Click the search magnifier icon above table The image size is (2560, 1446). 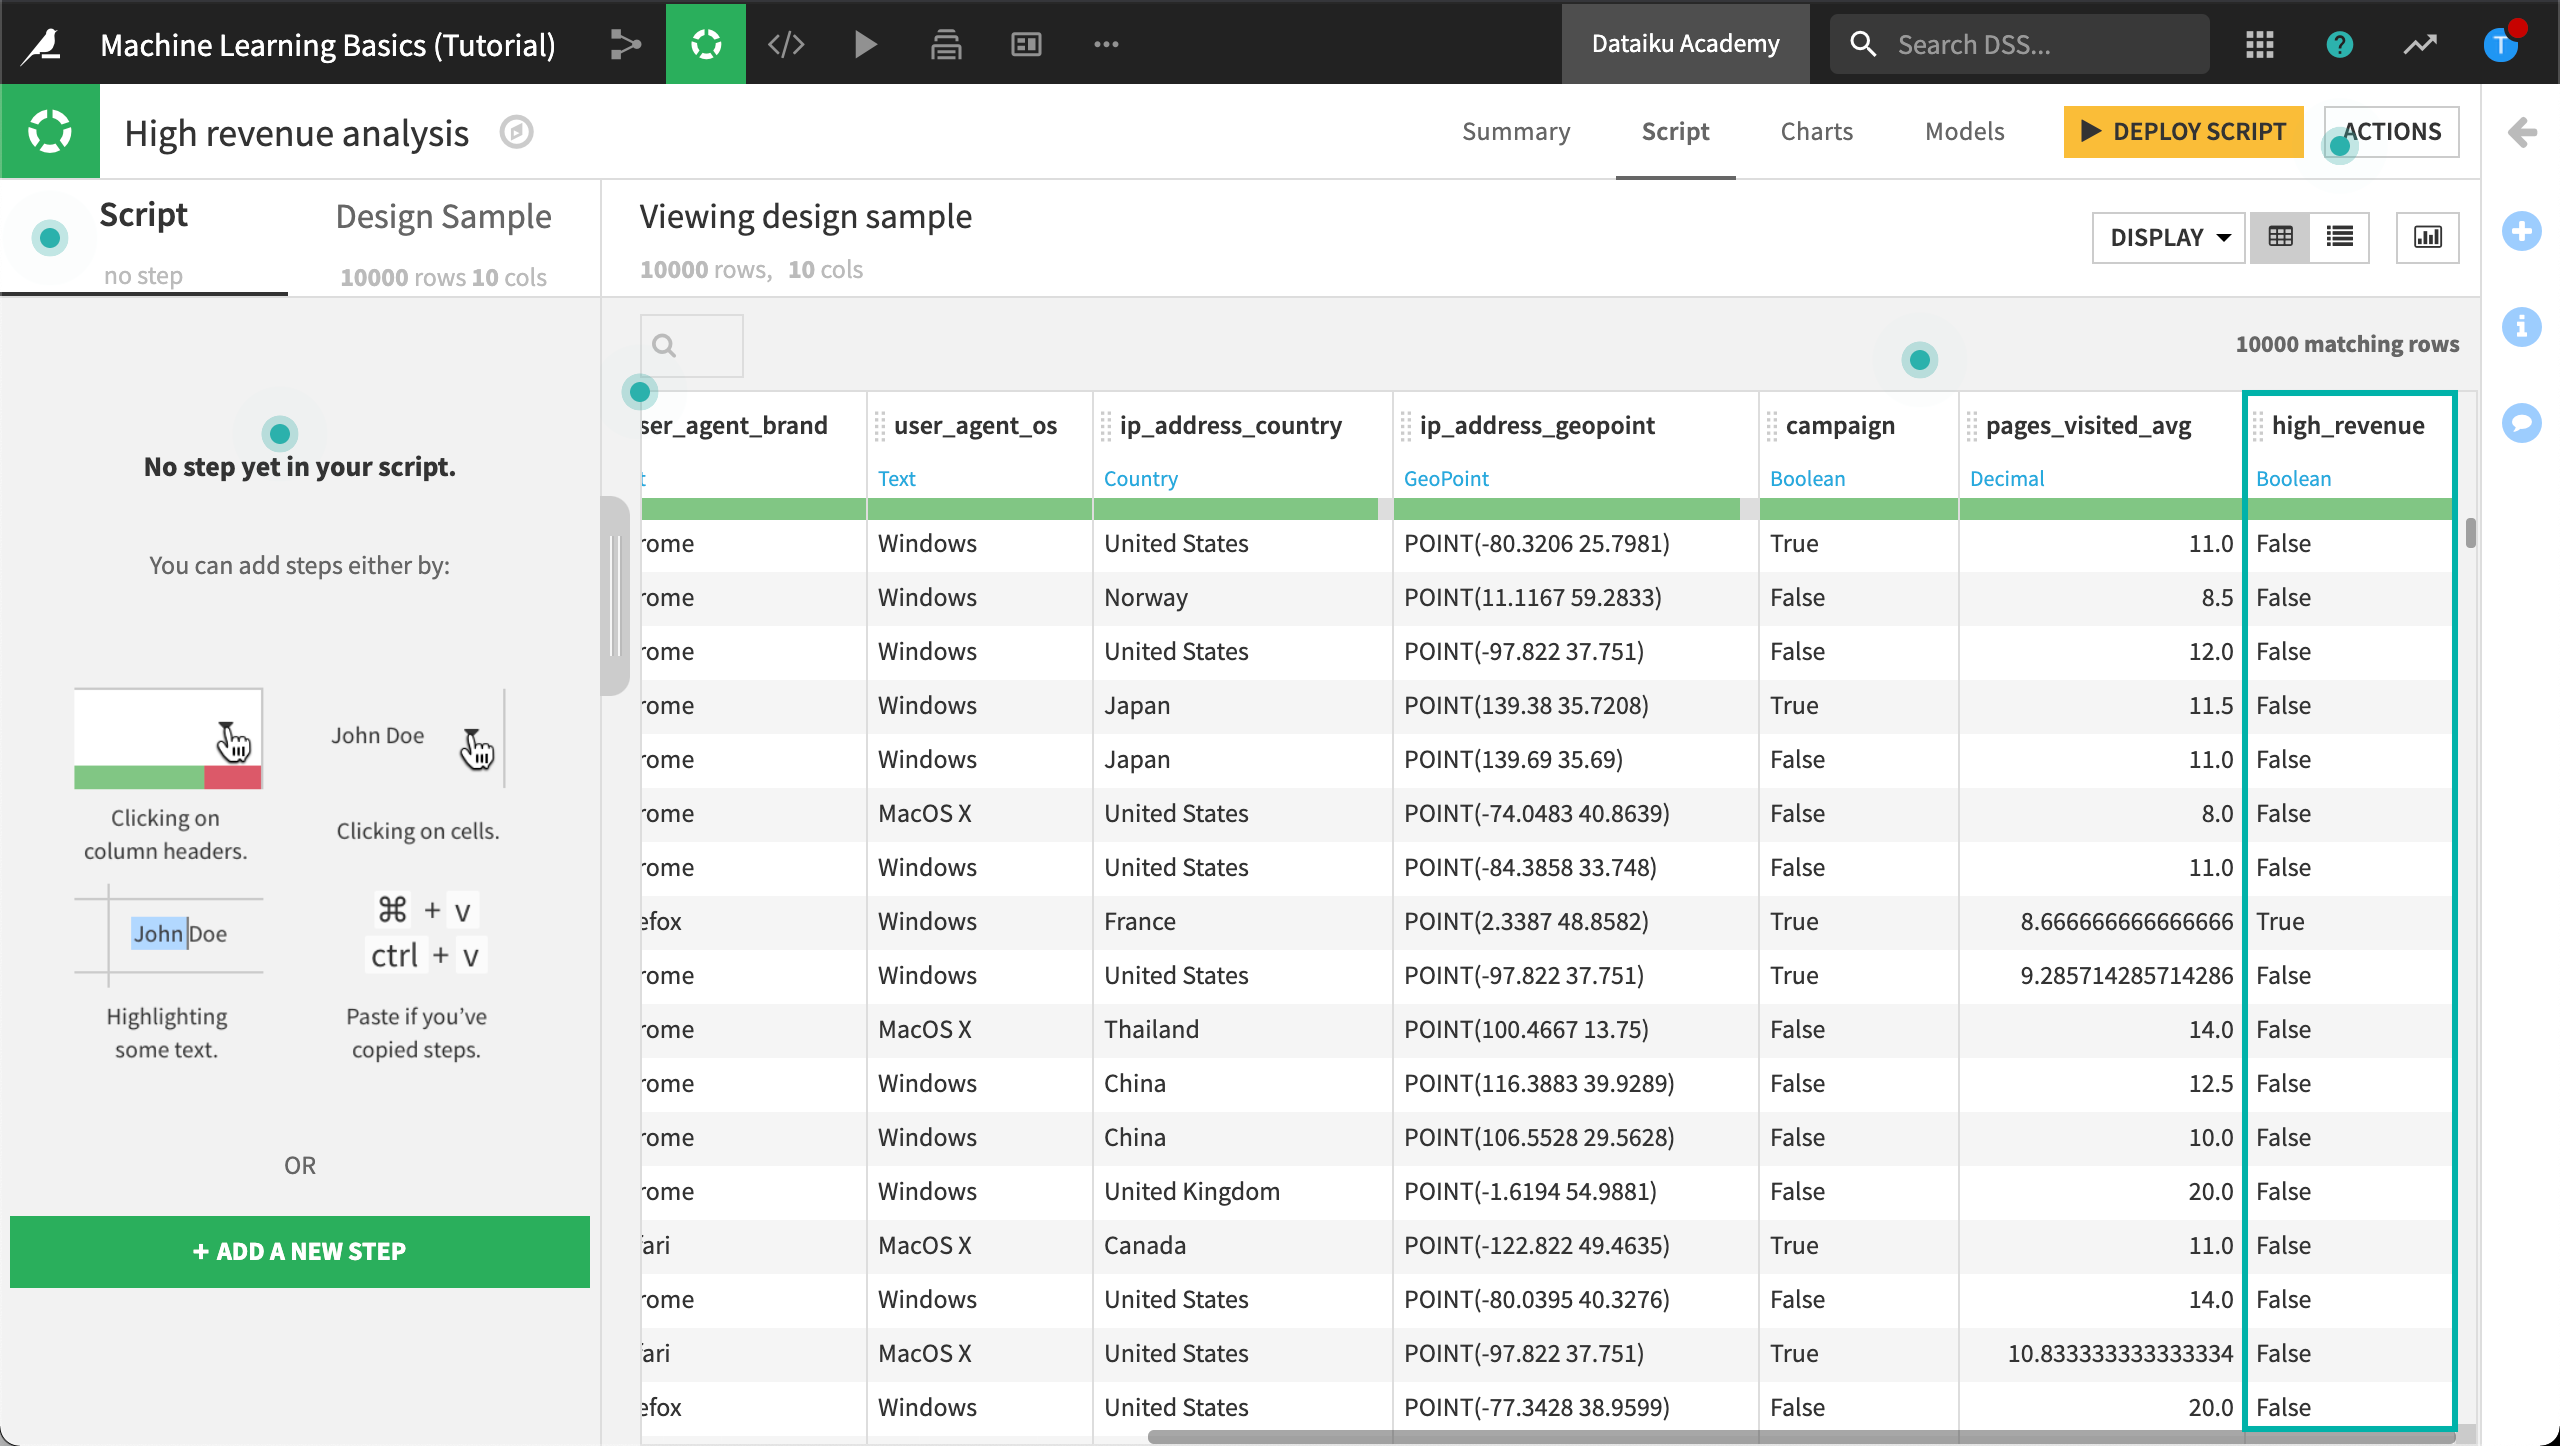[664, 346]
